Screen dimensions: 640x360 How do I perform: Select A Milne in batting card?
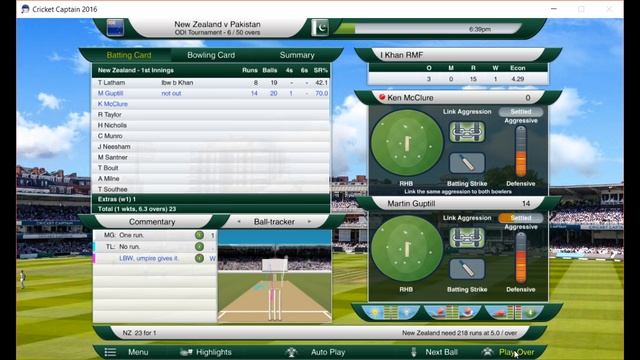(211, 178)
